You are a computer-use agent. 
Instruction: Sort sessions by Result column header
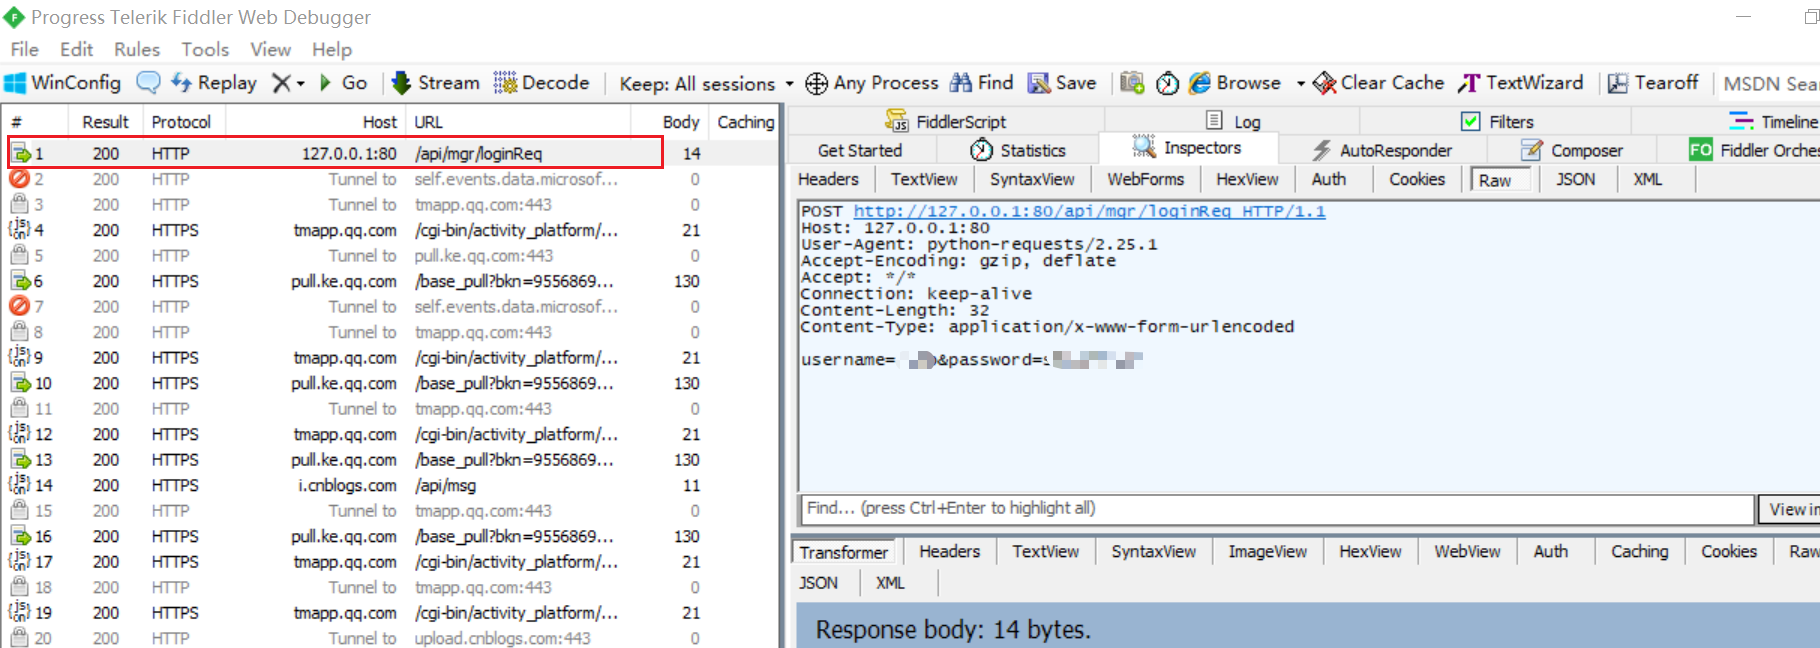(x=105, y=122)
